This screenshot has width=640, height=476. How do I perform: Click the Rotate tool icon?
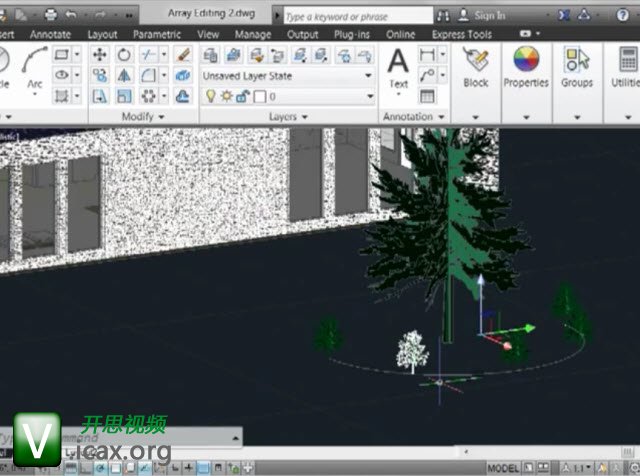tap(124, 55)
